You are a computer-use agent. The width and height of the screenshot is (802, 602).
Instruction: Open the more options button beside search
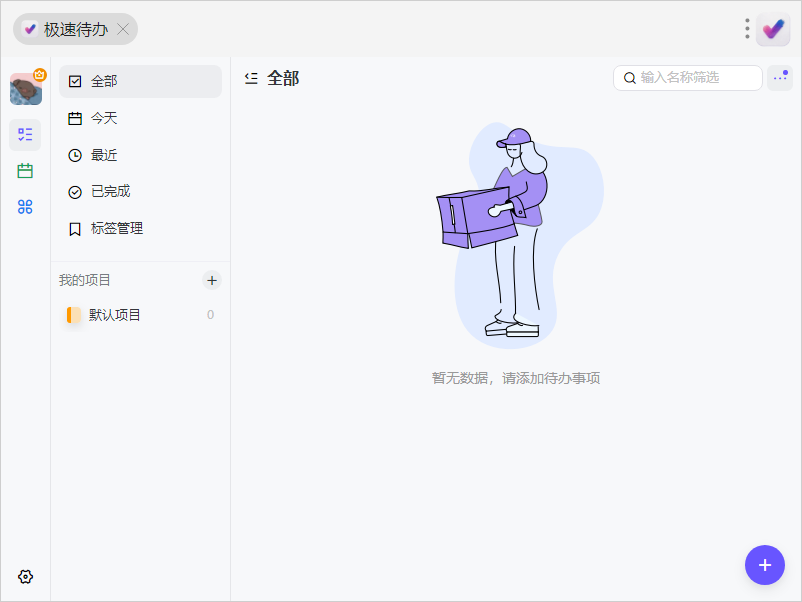pos(779,78)
